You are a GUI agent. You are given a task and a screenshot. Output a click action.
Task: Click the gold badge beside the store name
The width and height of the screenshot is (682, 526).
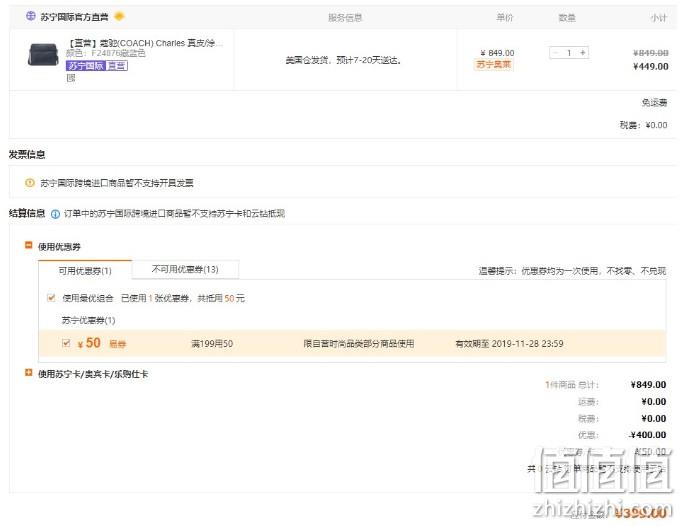[119, 17]
